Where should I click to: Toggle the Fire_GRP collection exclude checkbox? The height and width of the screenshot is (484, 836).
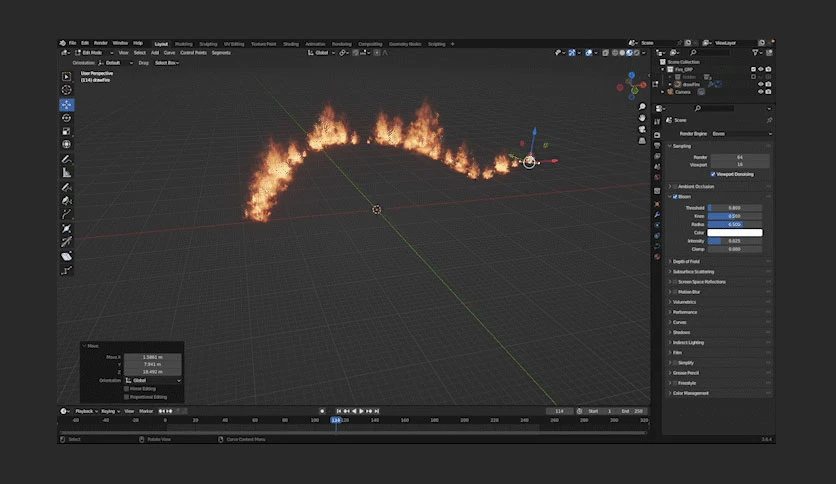(753, 69)
